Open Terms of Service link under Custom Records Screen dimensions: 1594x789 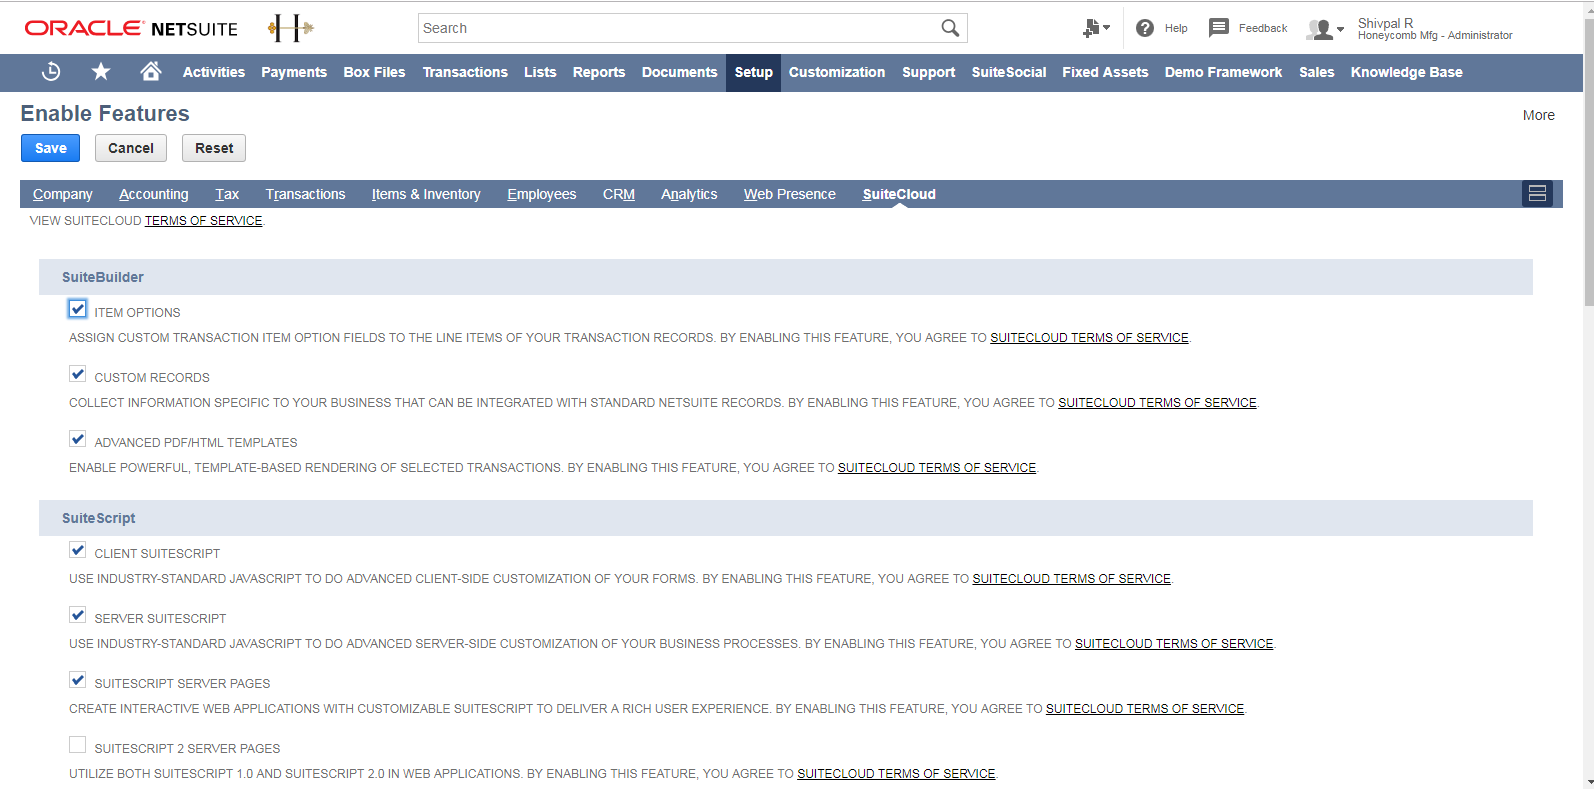click(x=1157, y=403)
